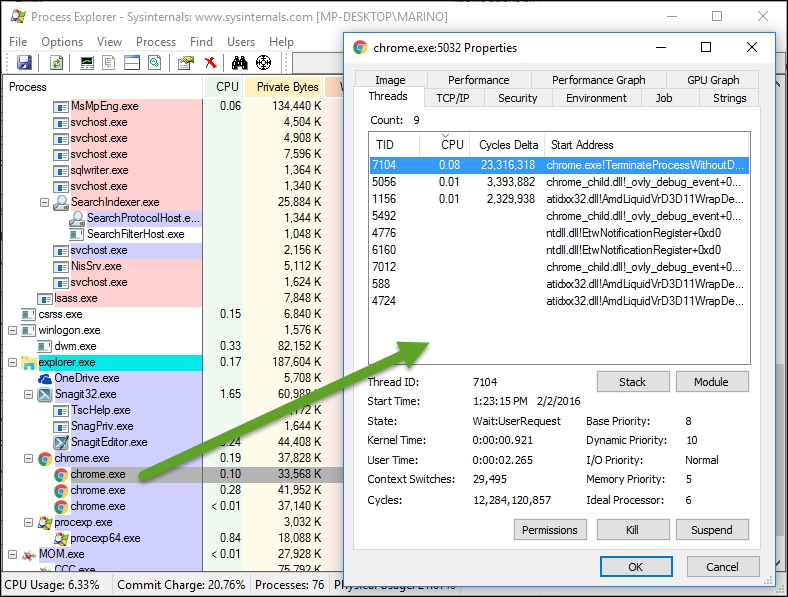Select the crosshair Find Window target icon
This screenshot has width=788, height=597.
point(263,62)
